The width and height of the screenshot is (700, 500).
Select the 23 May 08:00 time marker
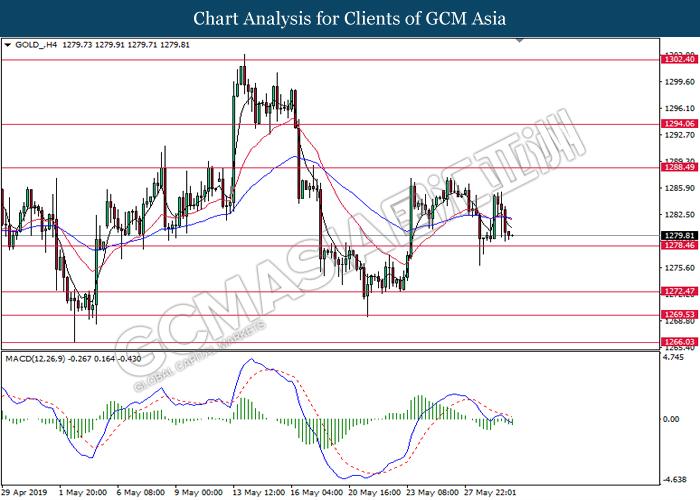[x=432, y=492]
